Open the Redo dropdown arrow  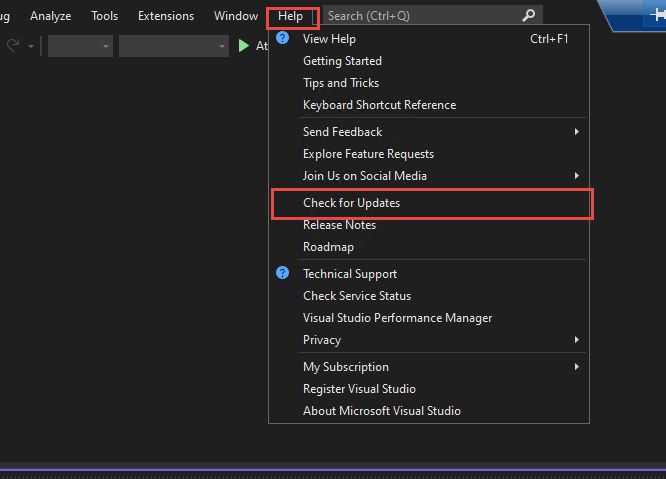(31, 46)
